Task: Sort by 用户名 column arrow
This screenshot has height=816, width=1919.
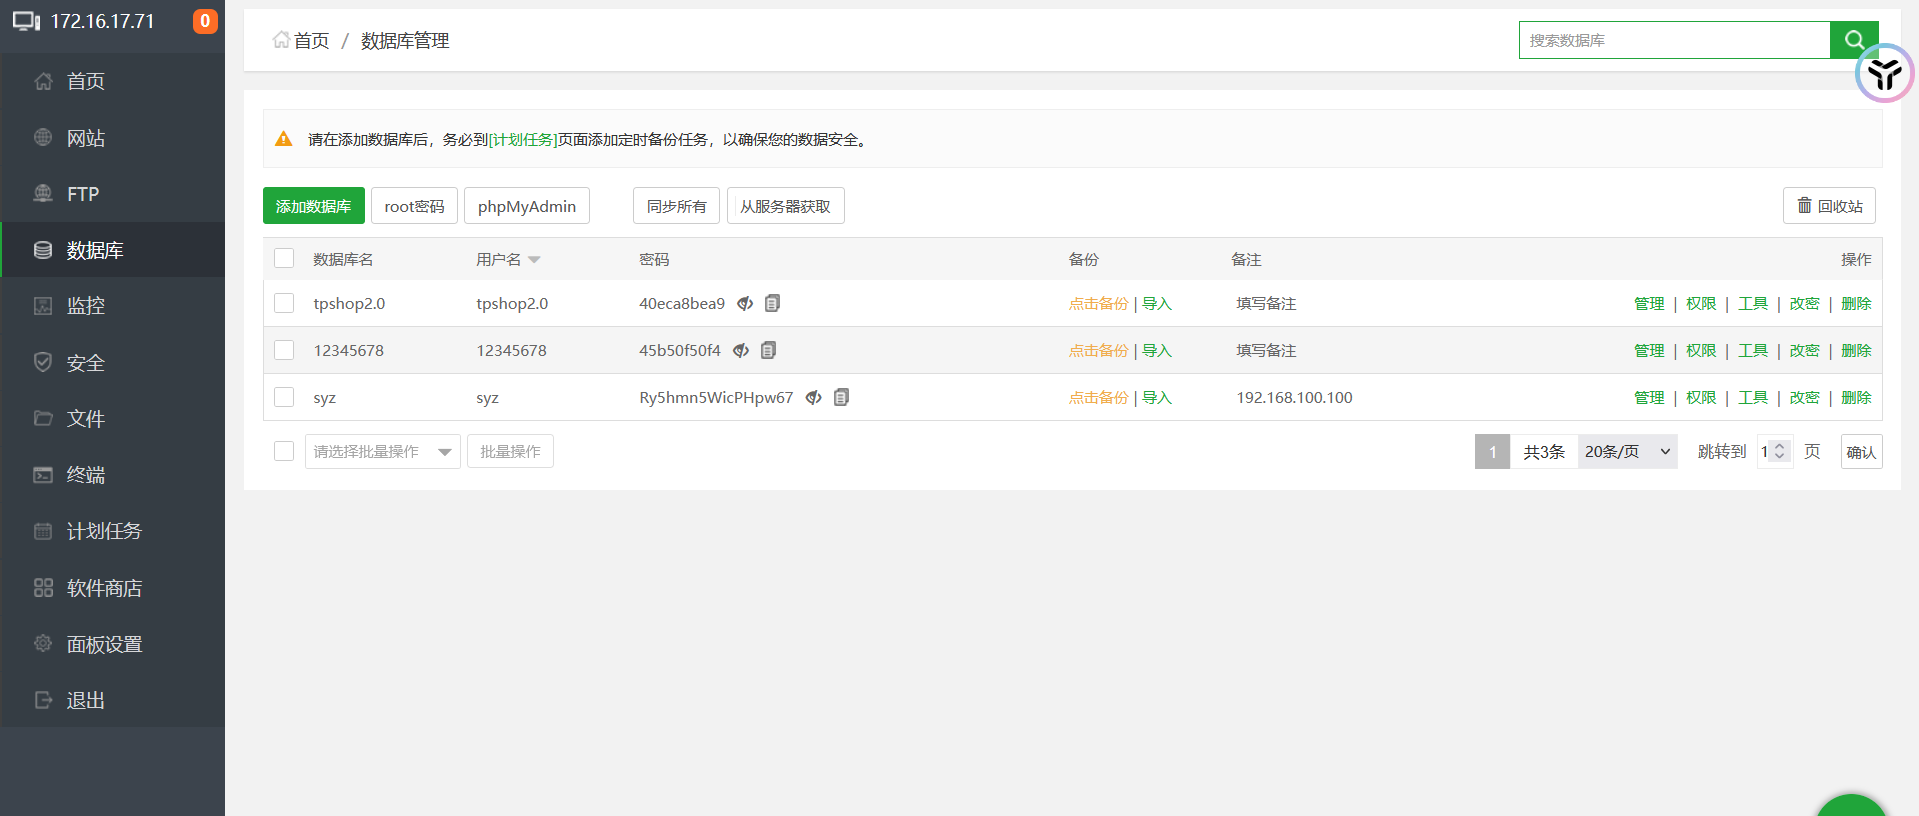Action: pyautogui.click(x=534, y=260)
